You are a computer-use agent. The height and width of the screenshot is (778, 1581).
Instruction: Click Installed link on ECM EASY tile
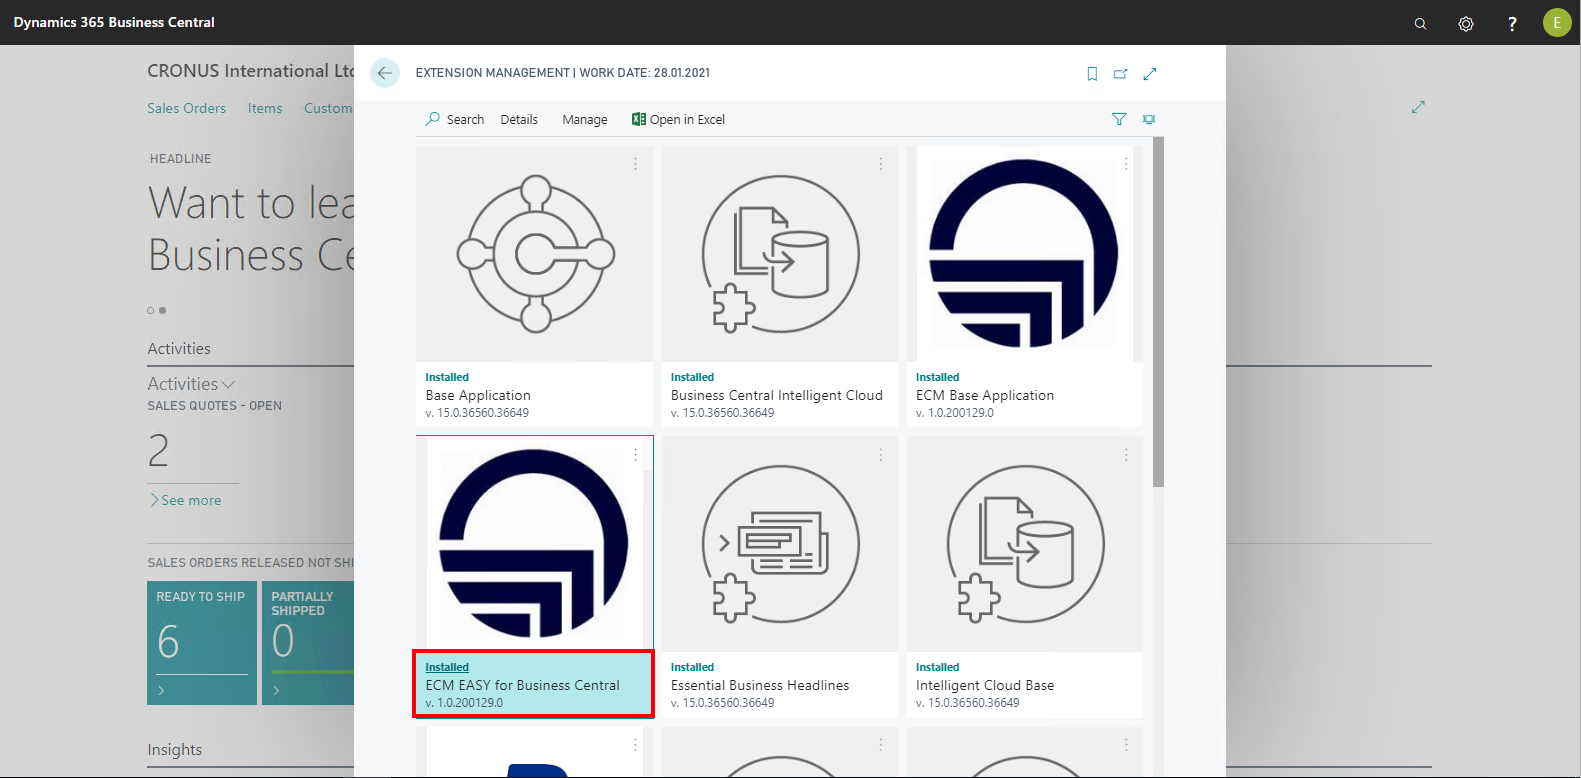447,667
